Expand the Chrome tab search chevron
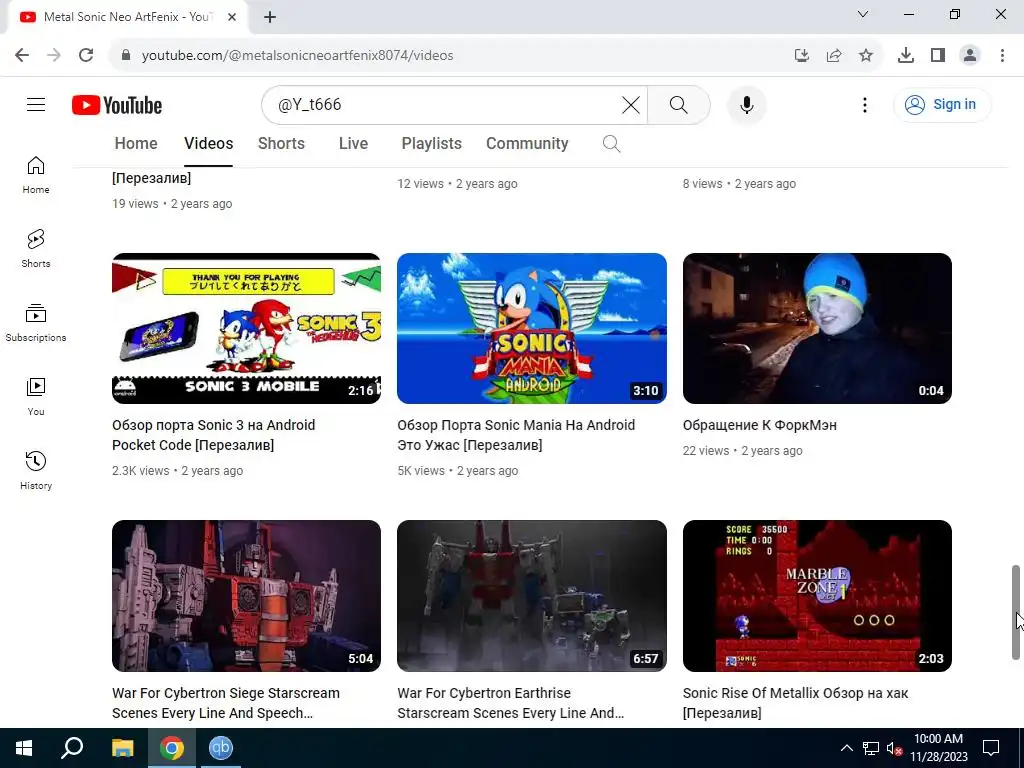This screenshot has width=1024, height=768. [863, 14]
